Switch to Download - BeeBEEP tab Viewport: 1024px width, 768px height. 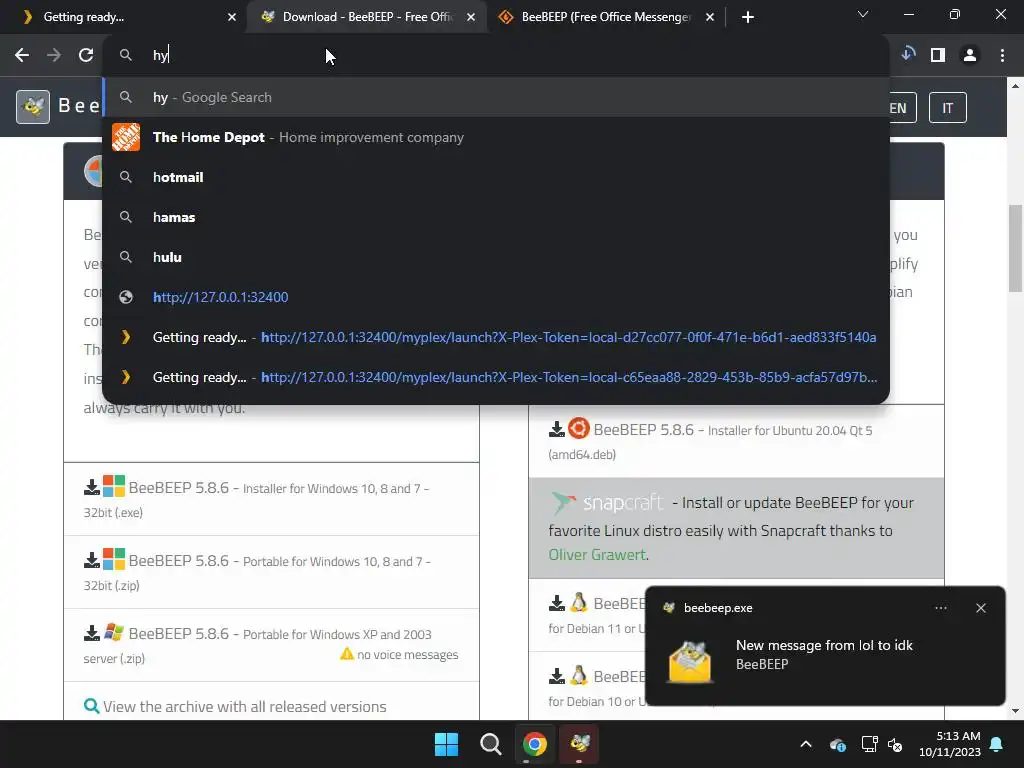click(366, 17)
